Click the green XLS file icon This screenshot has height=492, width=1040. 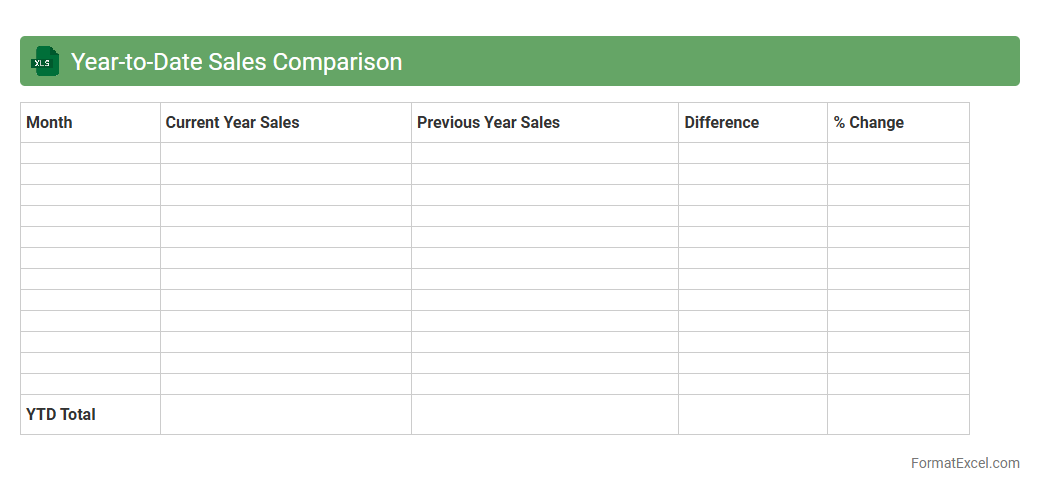point(45,61)
